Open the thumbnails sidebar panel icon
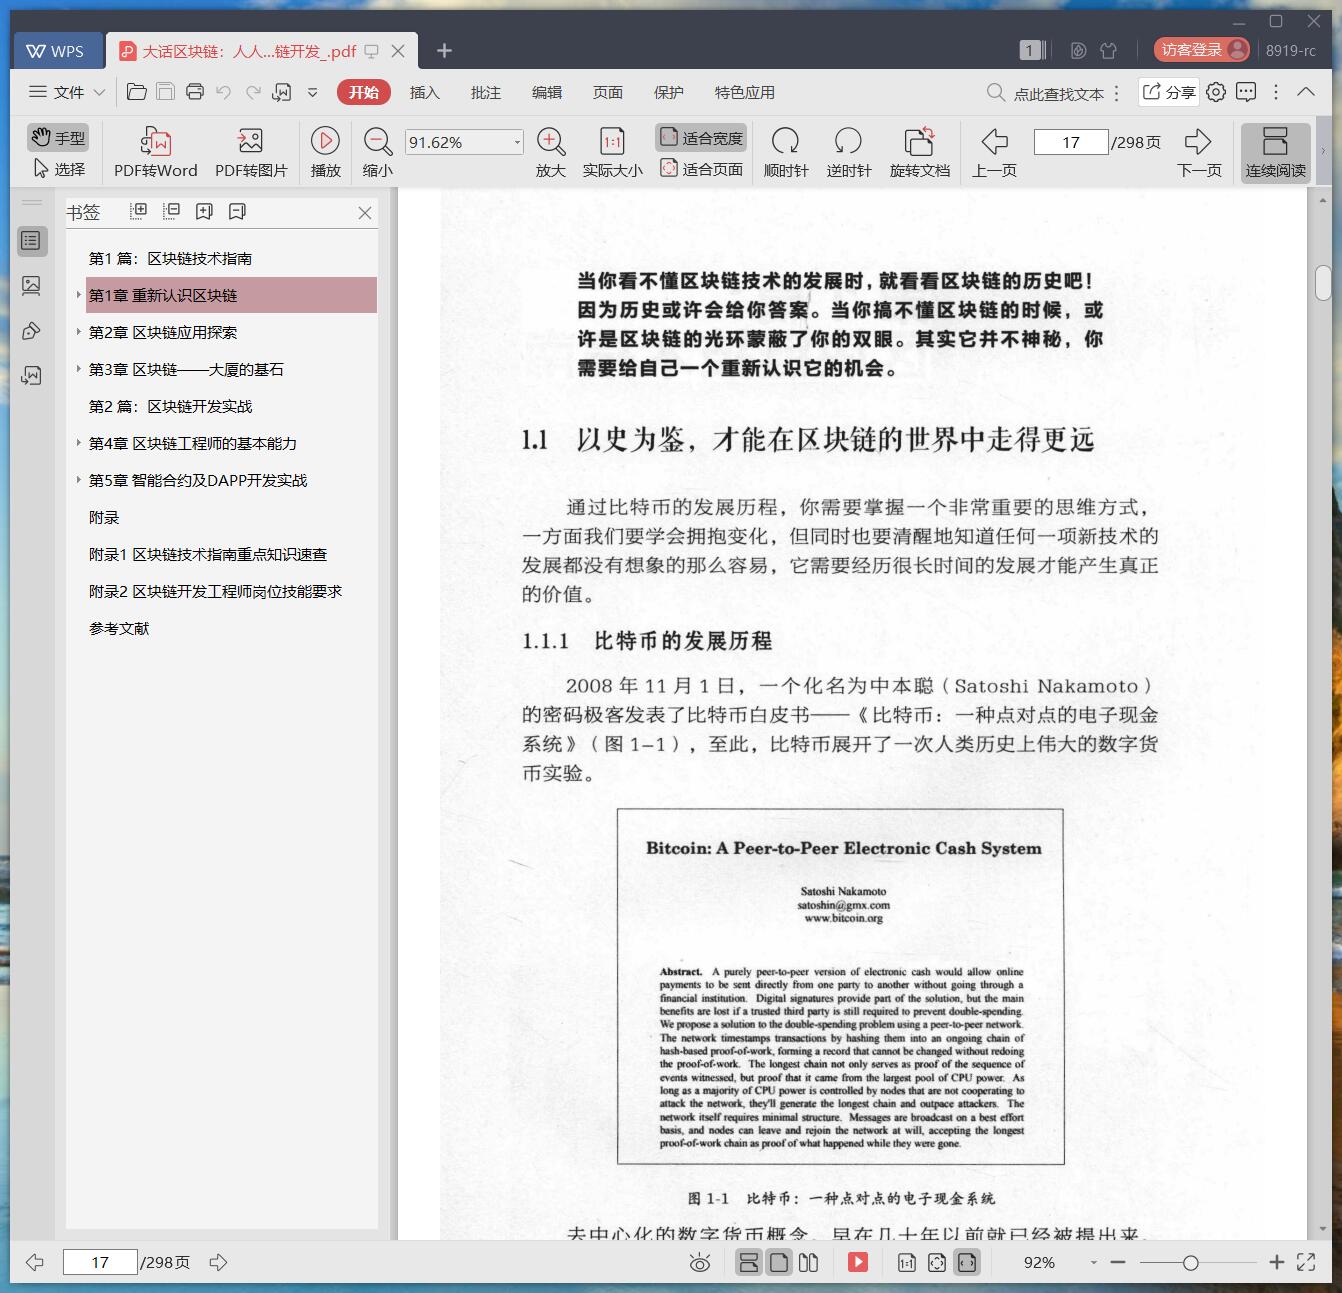This screenshot has height=1293, width=1342. pyautogui.click(x=31, y=285)
